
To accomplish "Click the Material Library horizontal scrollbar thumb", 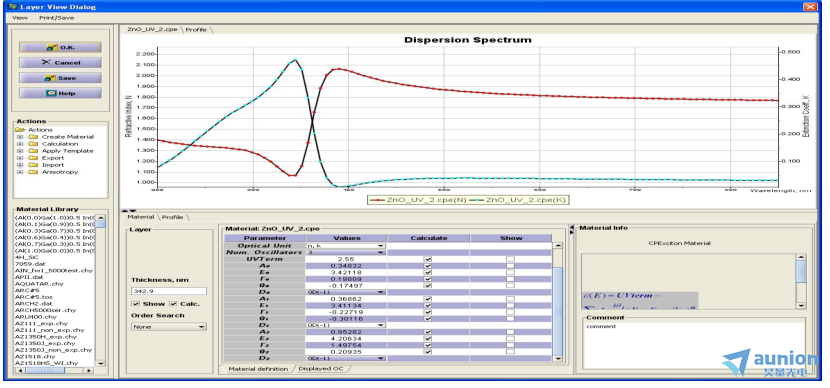I will (x=45, y=371).
